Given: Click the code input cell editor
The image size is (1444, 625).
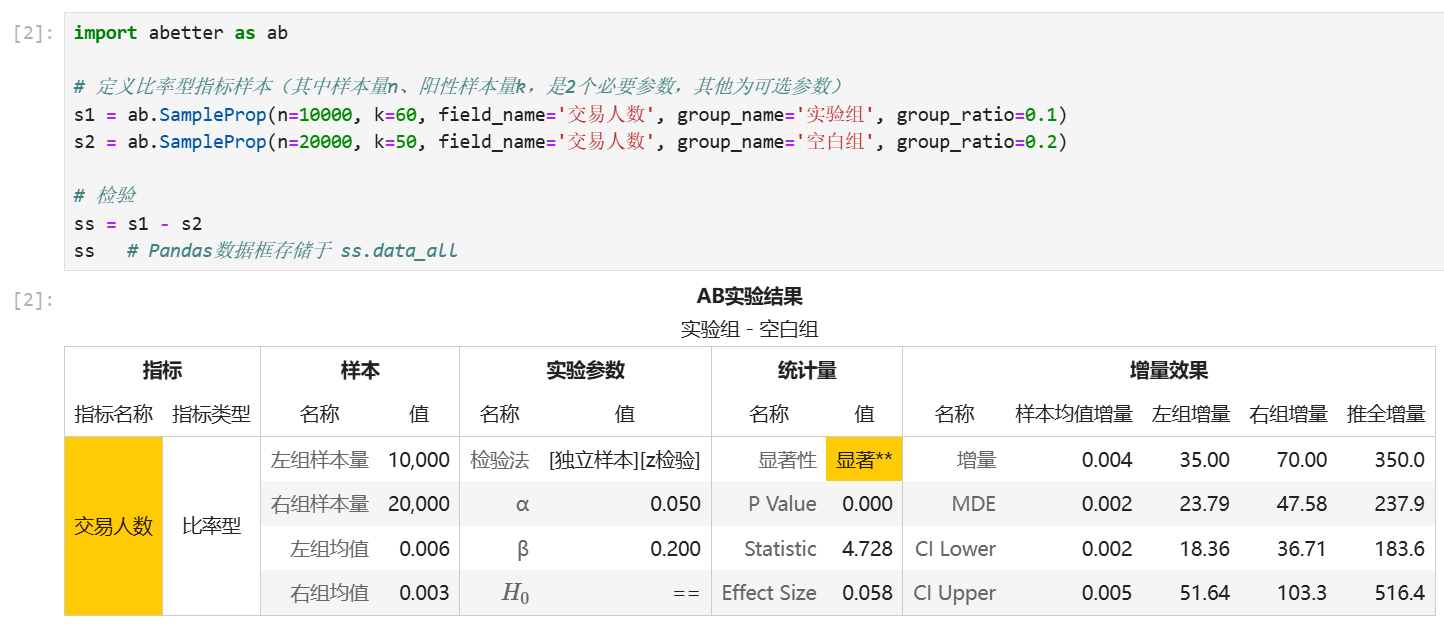Looking at the screenshot, I should click(x=753, y=141).
